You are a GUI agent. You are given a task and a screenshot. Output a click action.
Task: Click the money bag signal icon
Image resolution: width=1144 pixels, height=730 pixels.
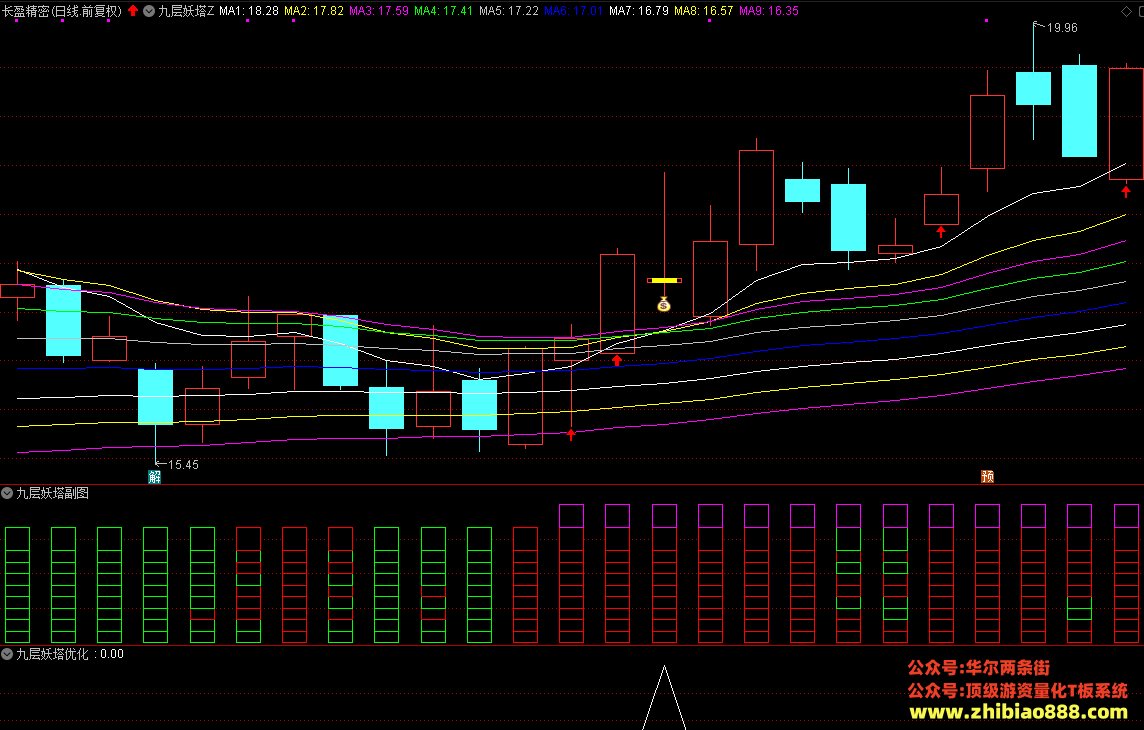click(x=663, y=304)
